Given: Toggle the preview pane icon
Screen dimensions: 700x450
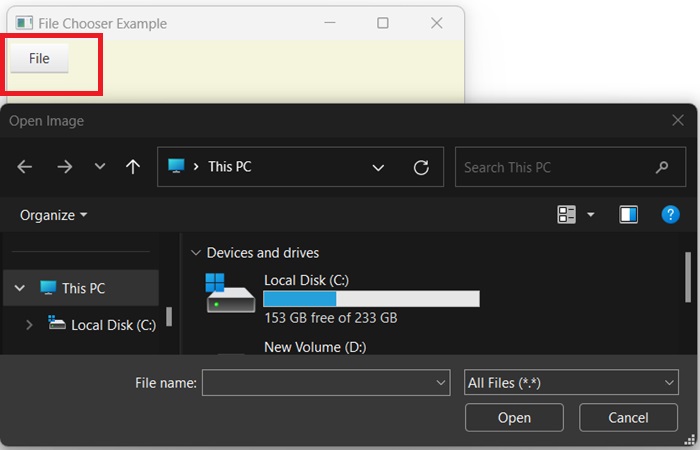Looking at the screenshot, I should click(628, 214).
